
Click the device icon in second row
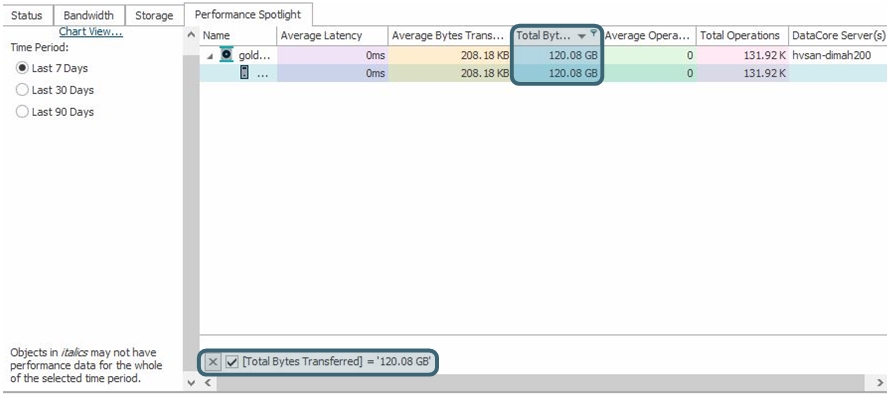pos(244,73)
